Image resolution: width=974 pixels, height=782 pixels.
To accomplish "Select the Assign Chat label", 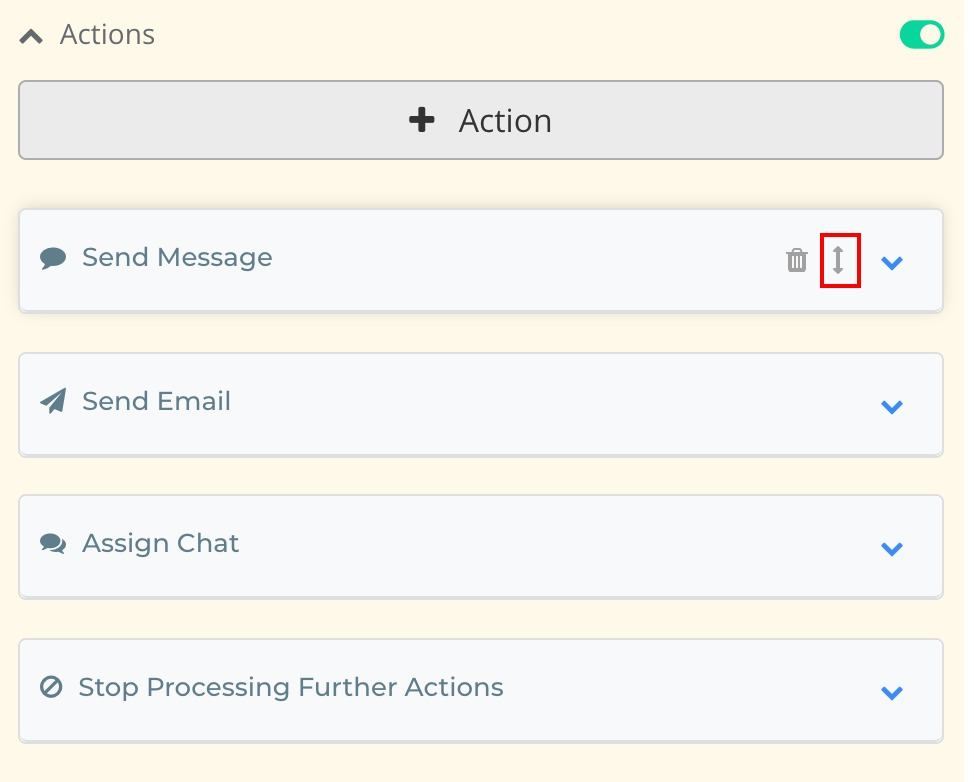I will (160, 544).
